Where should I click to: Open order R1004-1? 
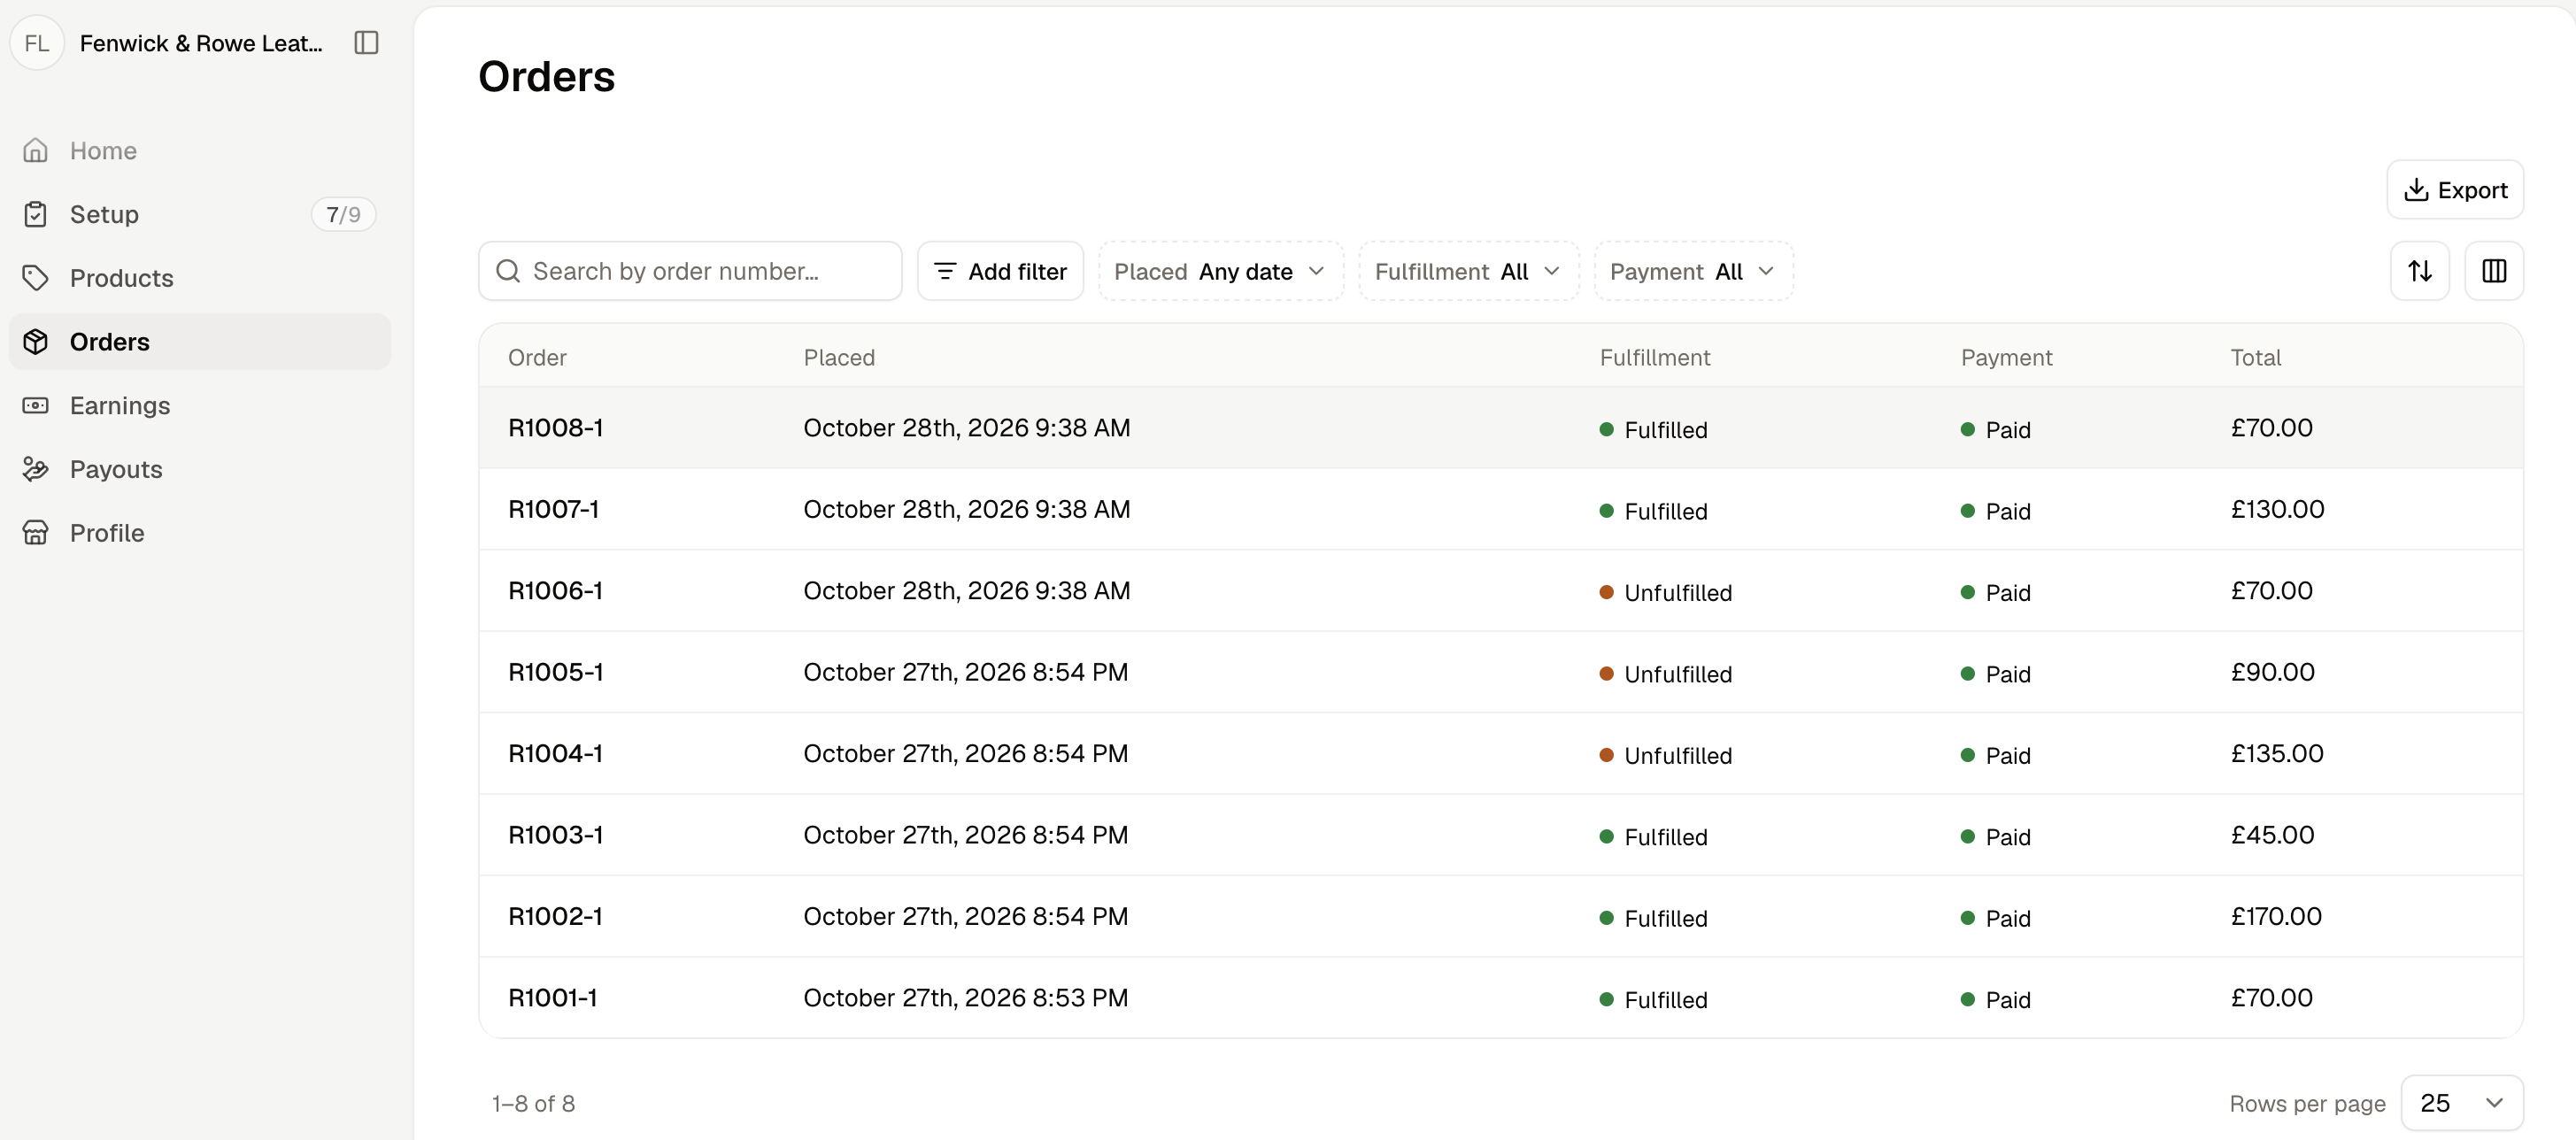(x=1500, y=753)
